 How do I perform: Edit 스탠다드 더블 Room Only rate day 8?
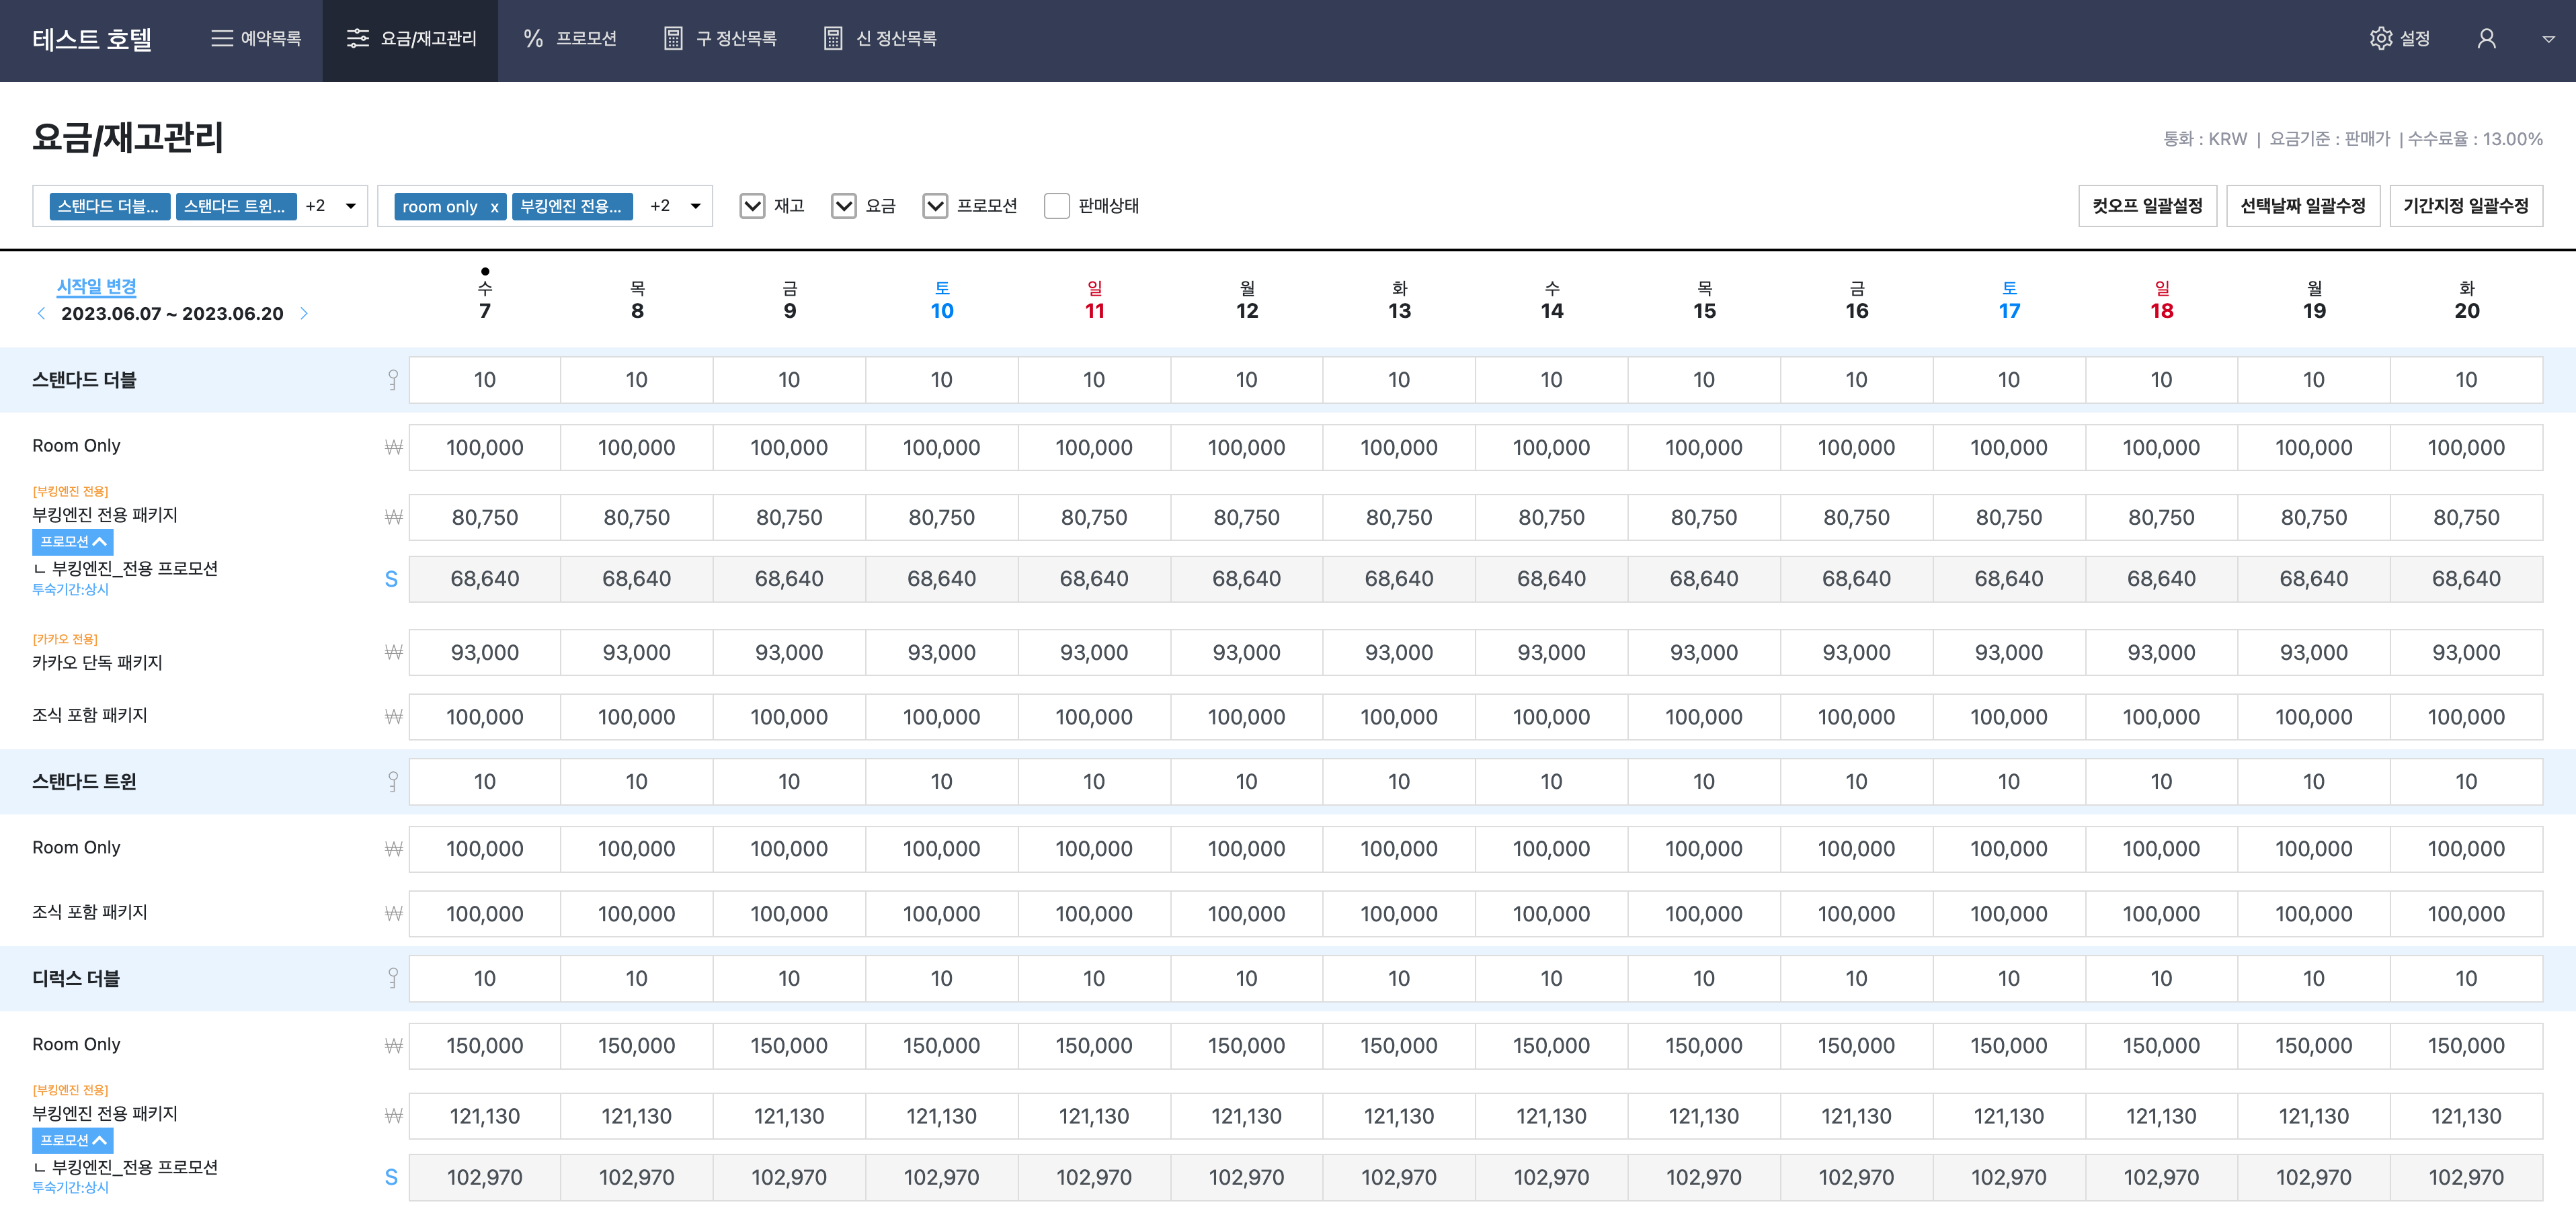pyautogui.click(x=637, y=448)
